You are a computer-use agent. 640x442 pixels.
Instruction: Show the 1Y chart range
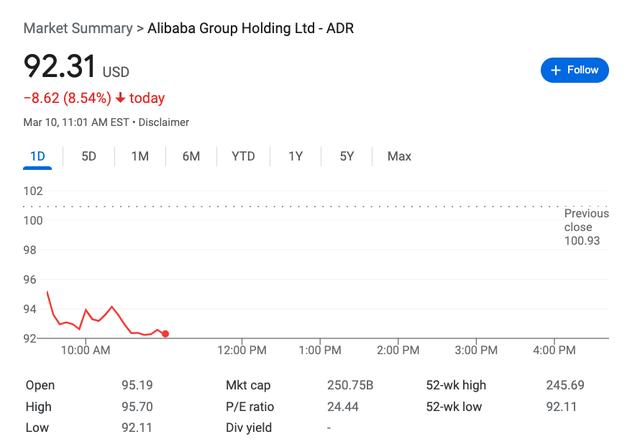point(296,156)
